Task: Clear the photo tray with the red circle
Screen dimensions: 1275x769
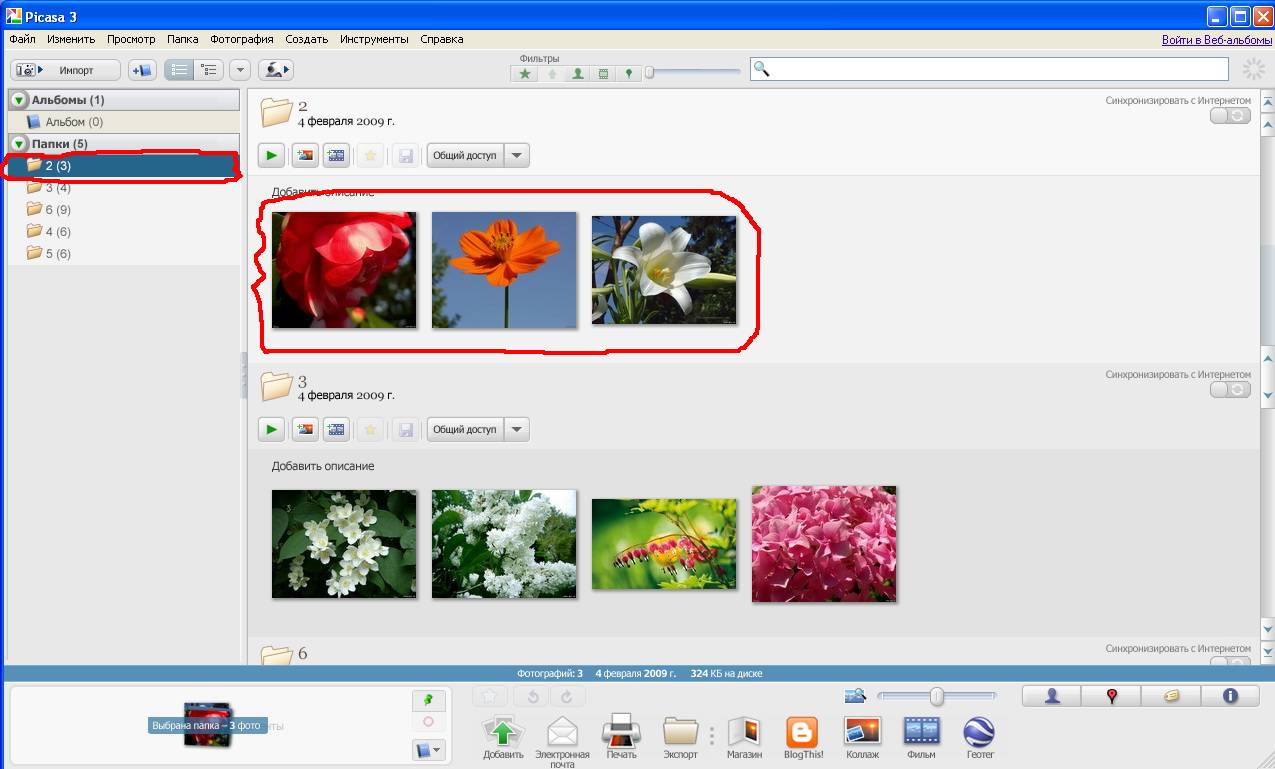Action: 428,722
